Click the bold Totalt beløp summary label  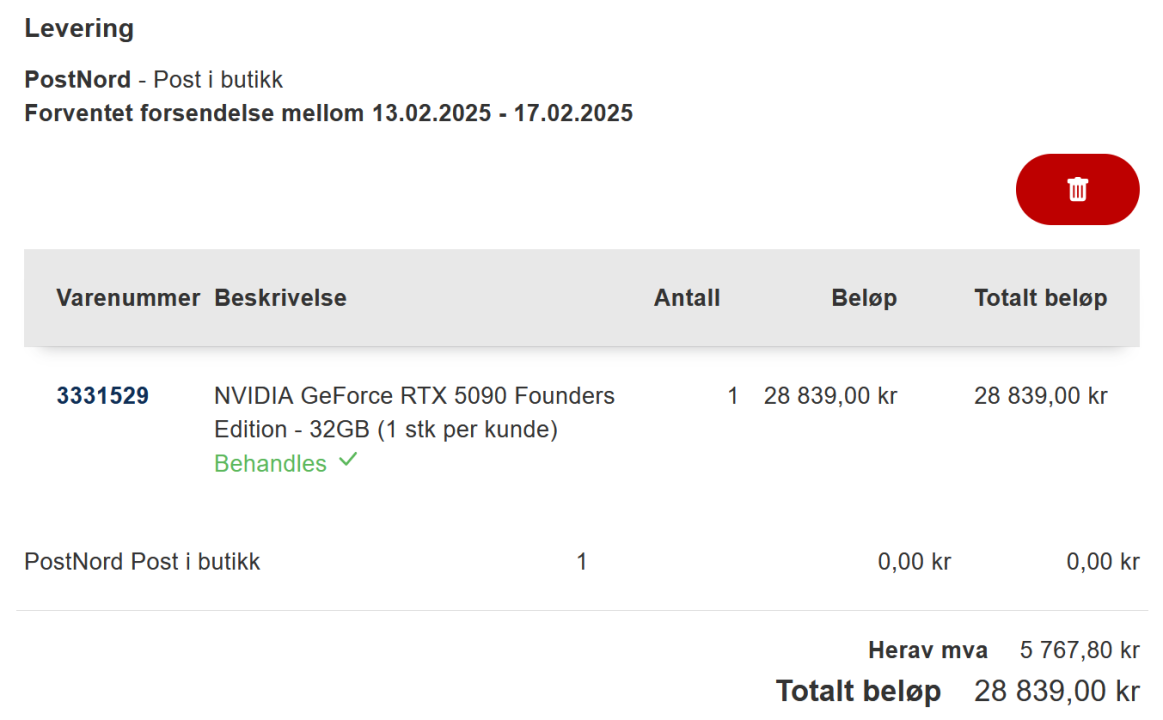click(858, 691)
